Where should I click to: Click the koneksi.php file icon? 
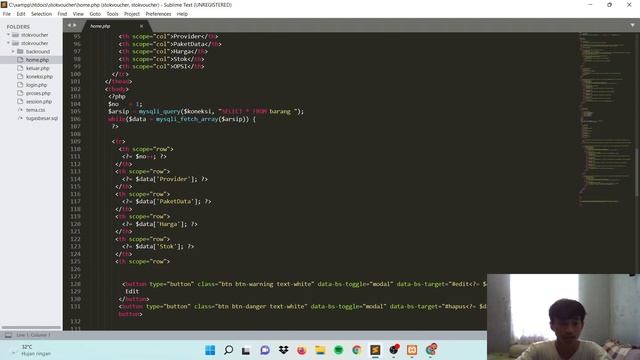[20, 76]
